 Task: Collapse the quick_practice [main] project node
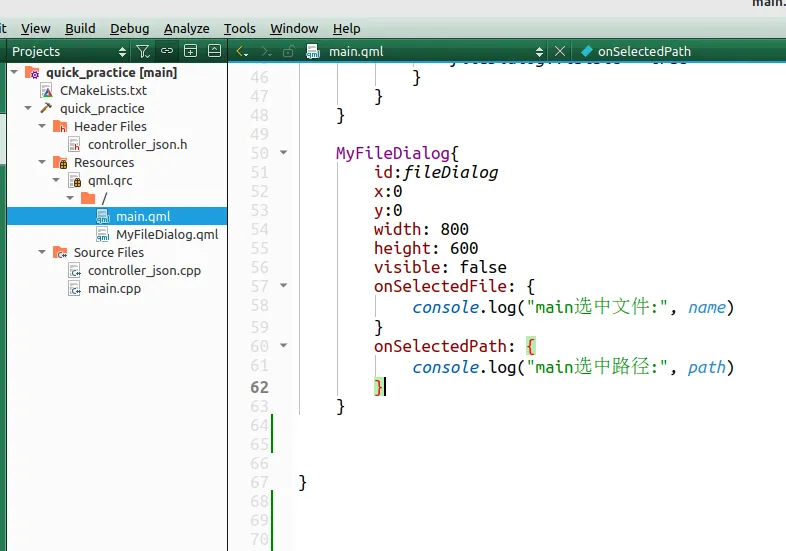click(x=15, y=72)
